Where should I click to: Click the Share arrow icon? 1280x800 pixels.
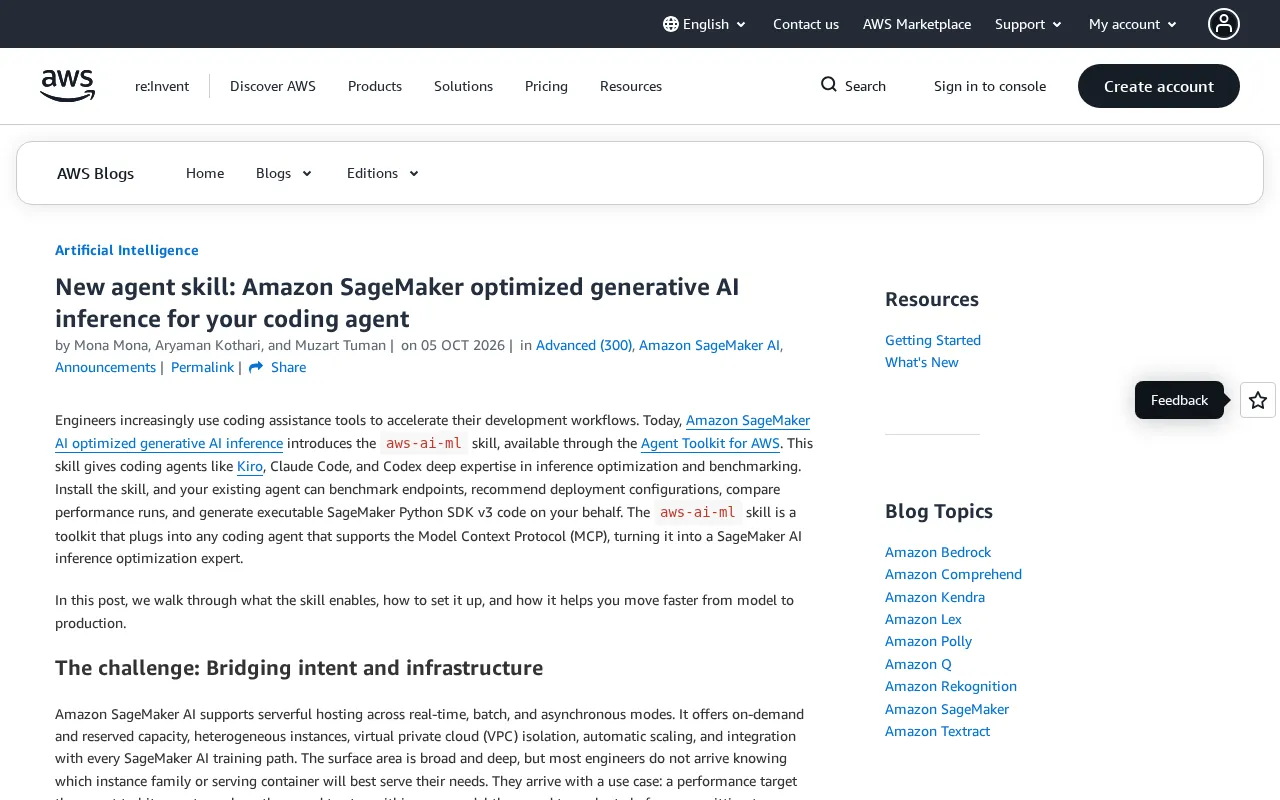[x=256, y=367]
